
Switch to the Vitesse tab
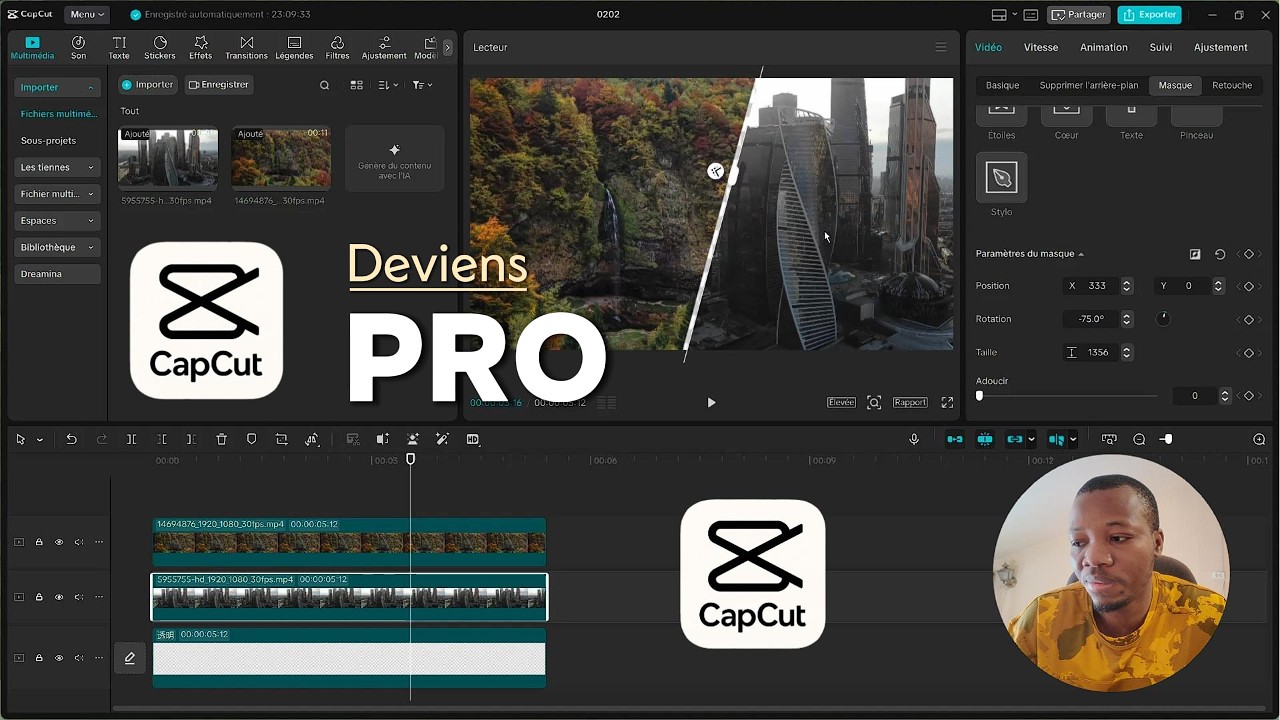pyautogui.click(x=1040, y=47)
